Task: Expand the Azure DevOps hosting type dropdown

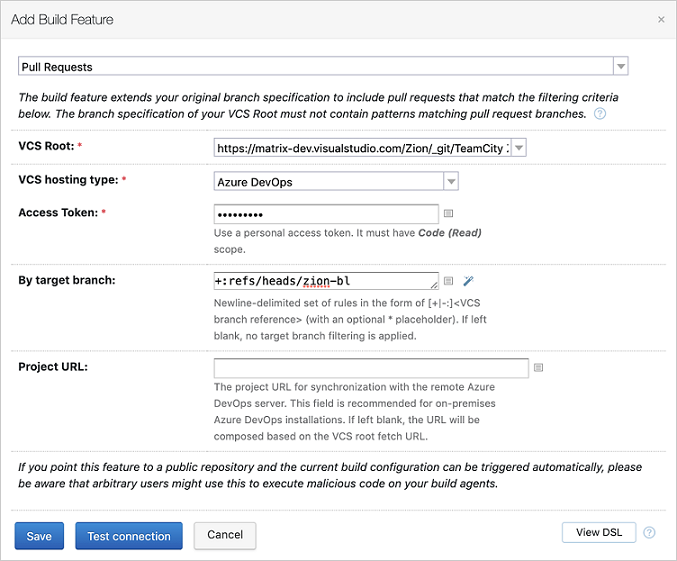Action: 451,181
